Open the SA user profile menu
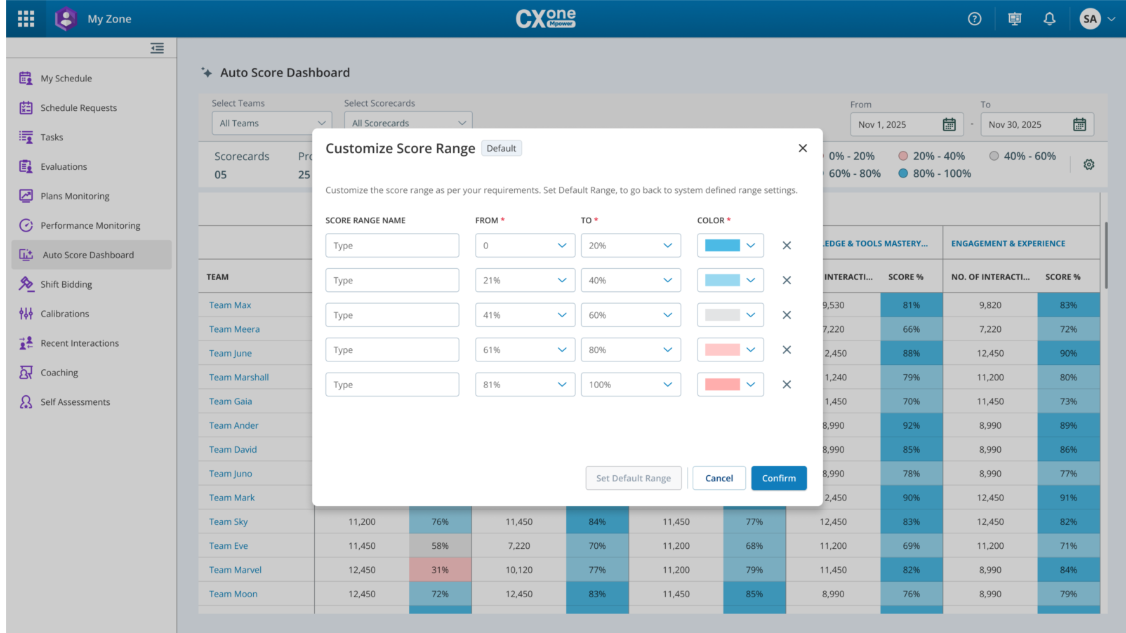Image resolution: width=1126 pixels, height=633 pixels. [1097, 19]
